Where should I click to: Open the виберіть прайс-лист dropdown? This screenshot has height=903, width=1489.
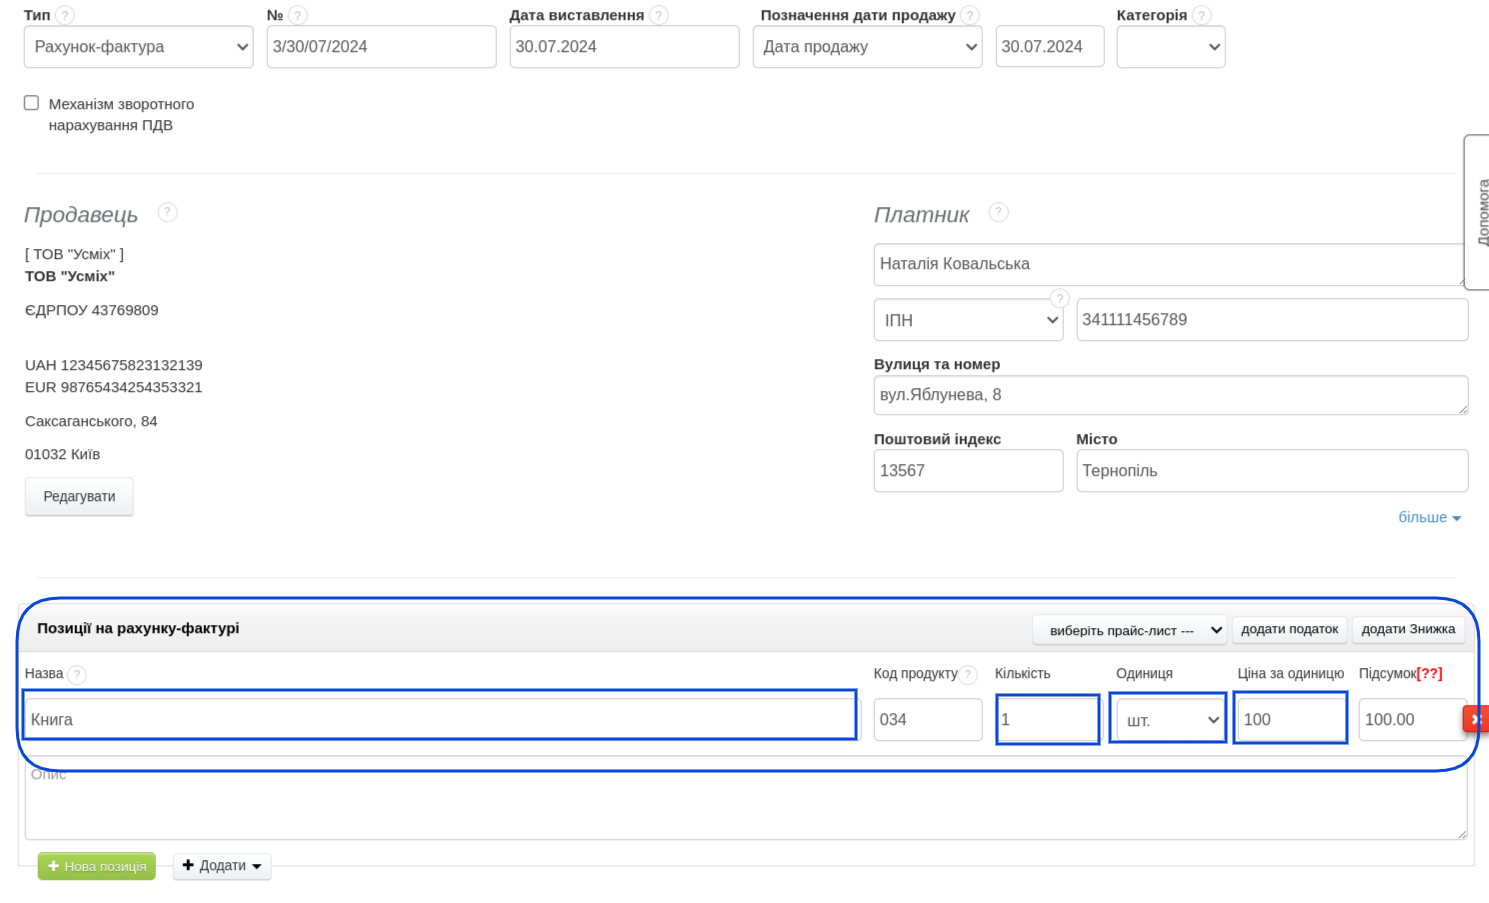pyautogui.click(x=1129, y=630)
